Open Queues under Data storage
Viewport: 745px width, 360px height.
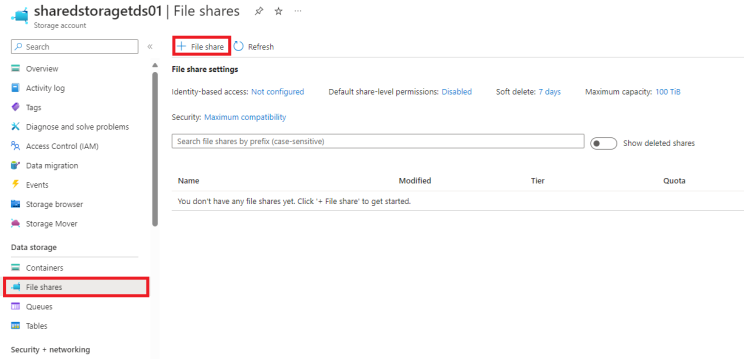39,307
